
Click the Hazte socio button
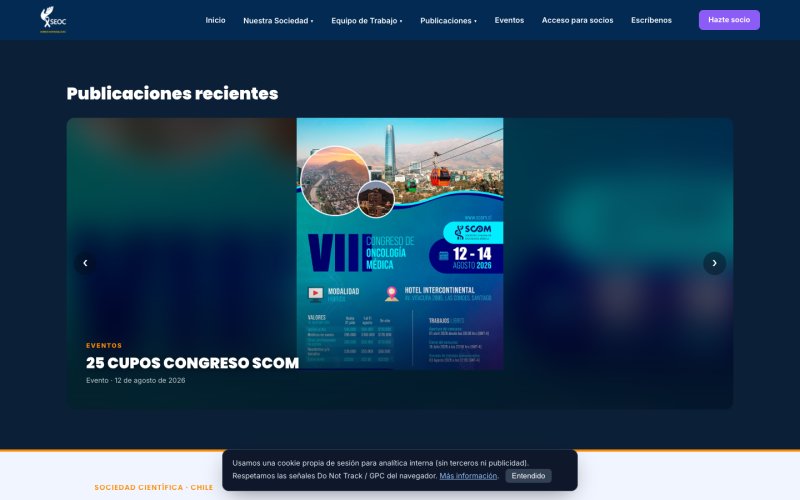[729, 20]
